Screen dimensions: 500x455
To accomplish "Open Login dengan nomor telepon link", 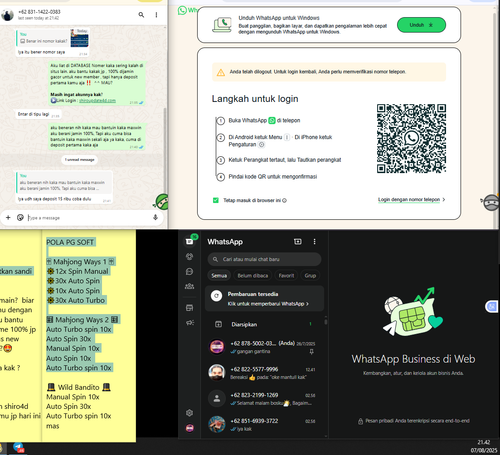I will point(411,199).
